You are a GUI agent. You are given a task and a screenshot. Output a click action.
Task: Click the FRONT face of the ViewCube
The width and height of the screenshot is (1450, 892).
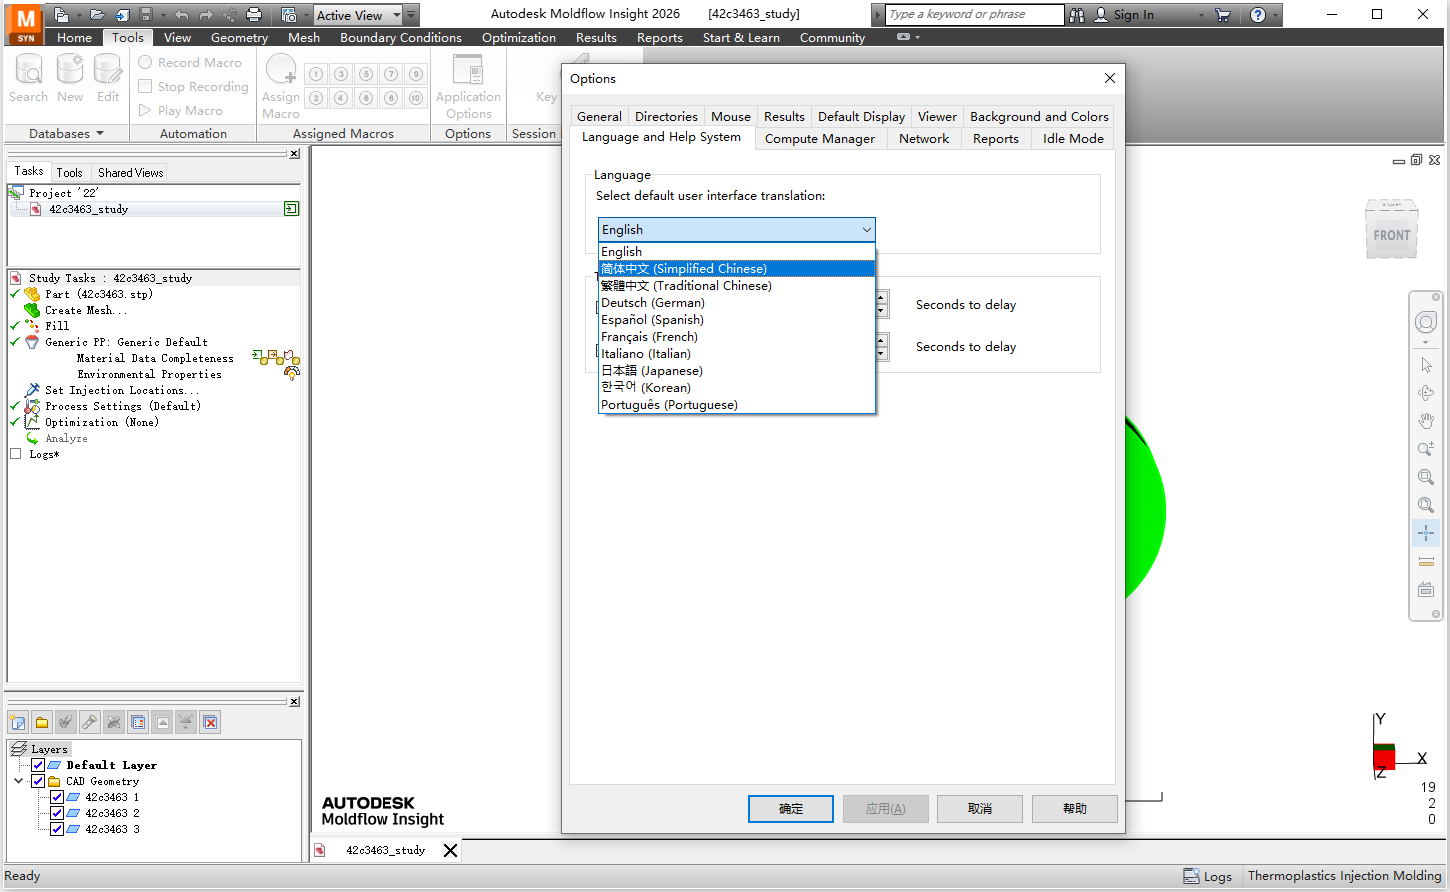(x=1391, y=235)
